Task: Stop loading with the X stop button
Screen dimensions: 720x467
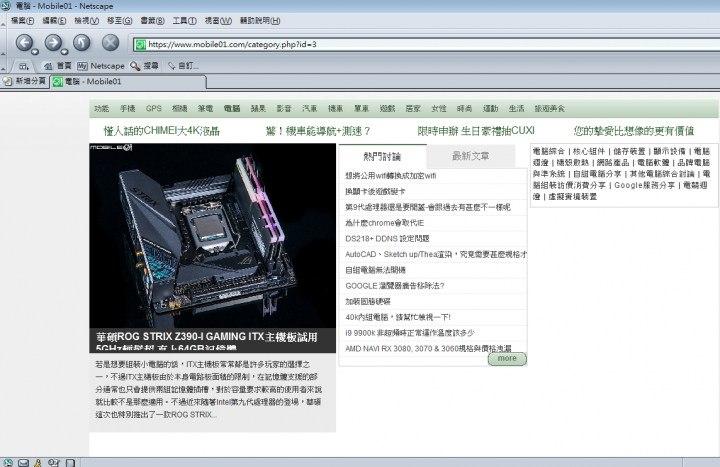Action: pos(110,43)
